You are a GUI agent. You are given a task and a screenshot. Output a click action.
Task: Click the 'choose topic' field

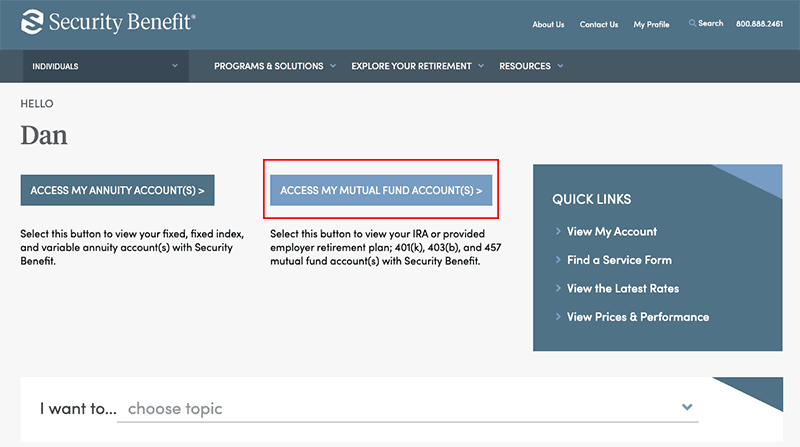[408, 409]
